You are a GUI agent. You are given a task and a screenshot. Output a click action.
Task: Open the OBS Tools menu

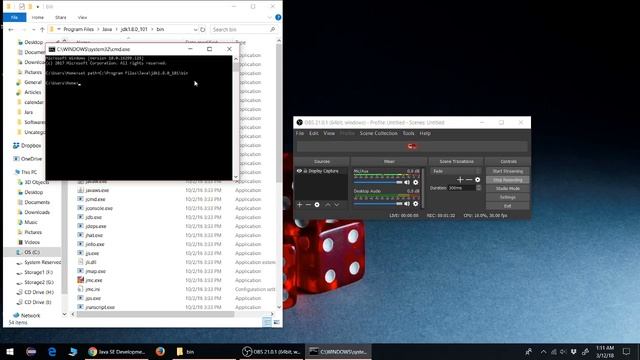point(408,133)
